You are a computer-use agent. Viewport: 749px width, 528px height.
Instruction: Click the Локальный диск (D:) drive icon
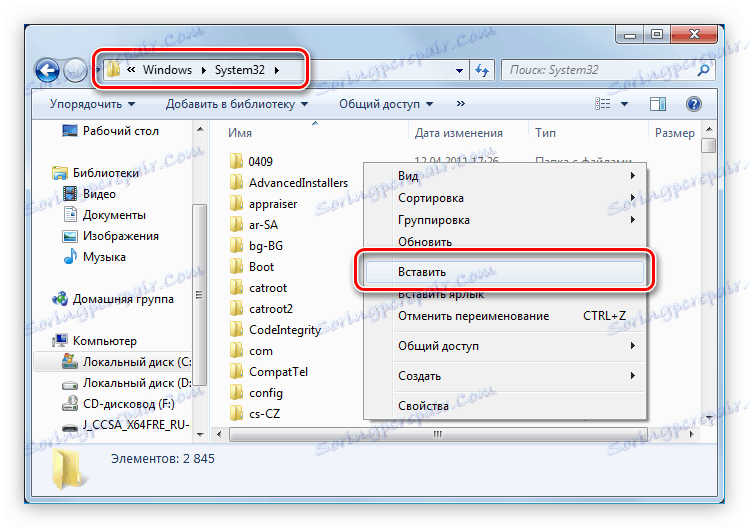pos(70,384)
